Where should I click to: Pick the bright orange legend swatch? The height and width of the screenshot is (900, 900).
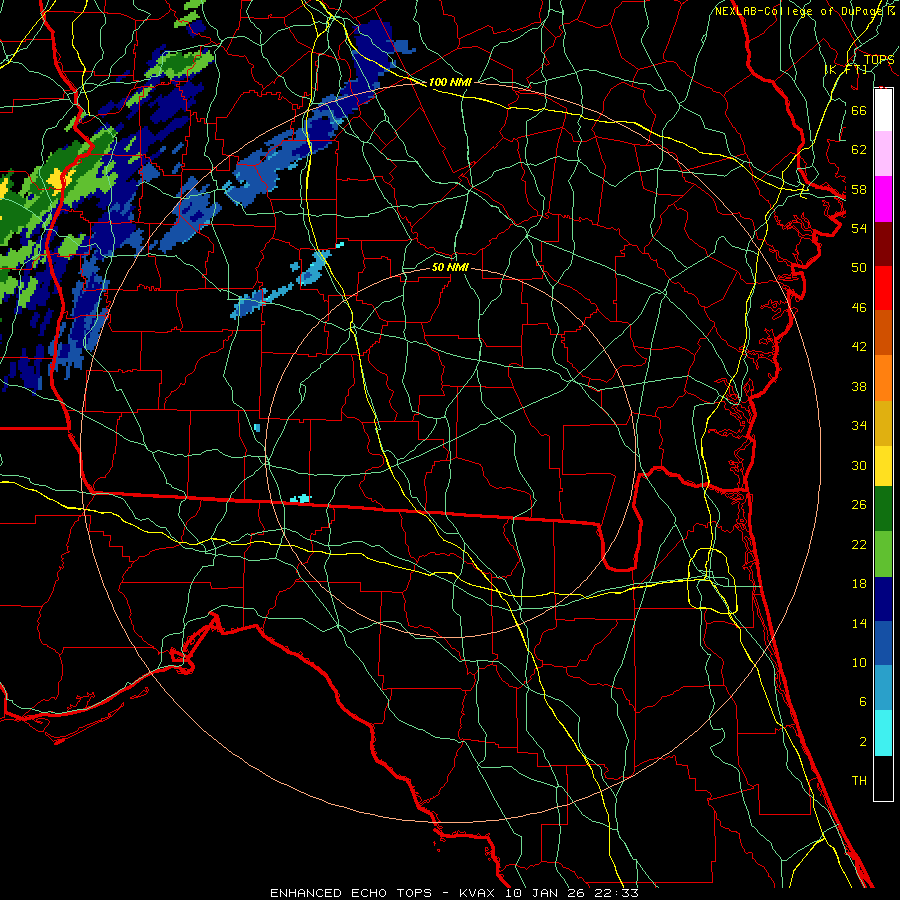tap(883, 378)
